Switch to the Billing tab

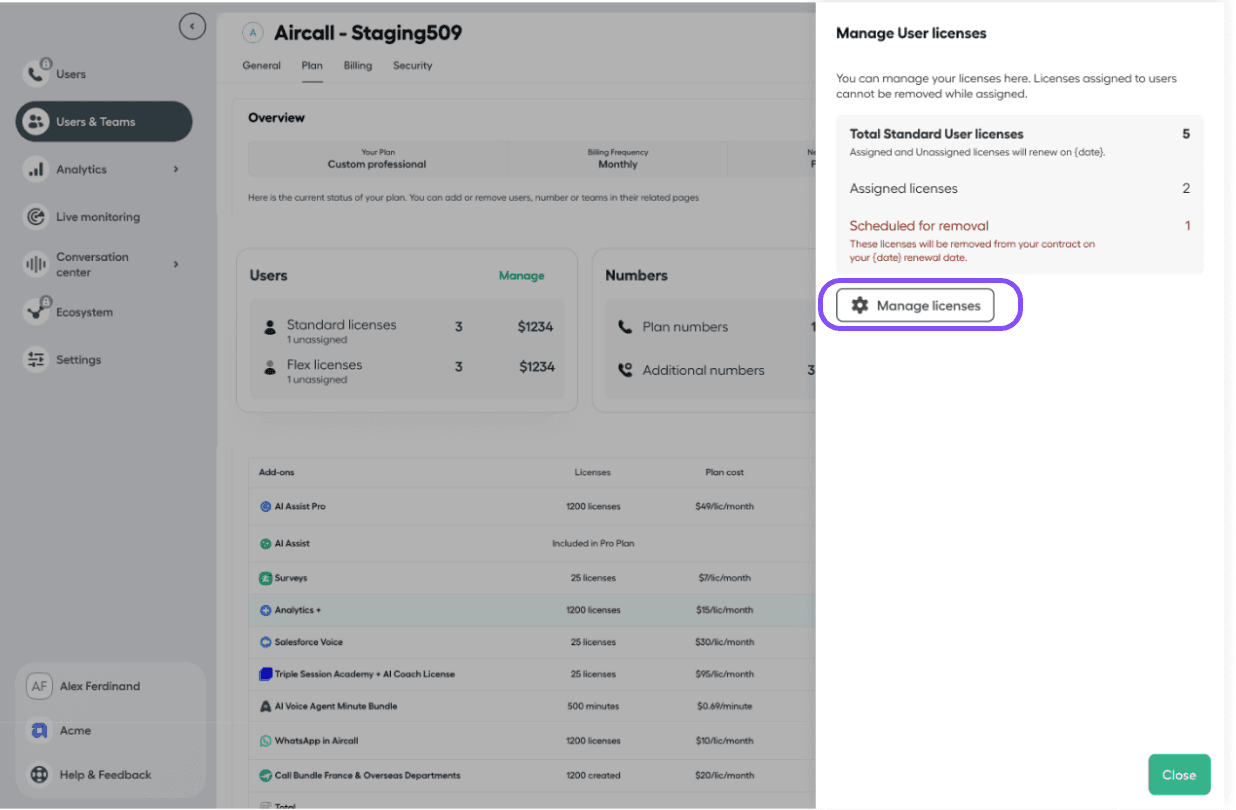pos(358,66)
